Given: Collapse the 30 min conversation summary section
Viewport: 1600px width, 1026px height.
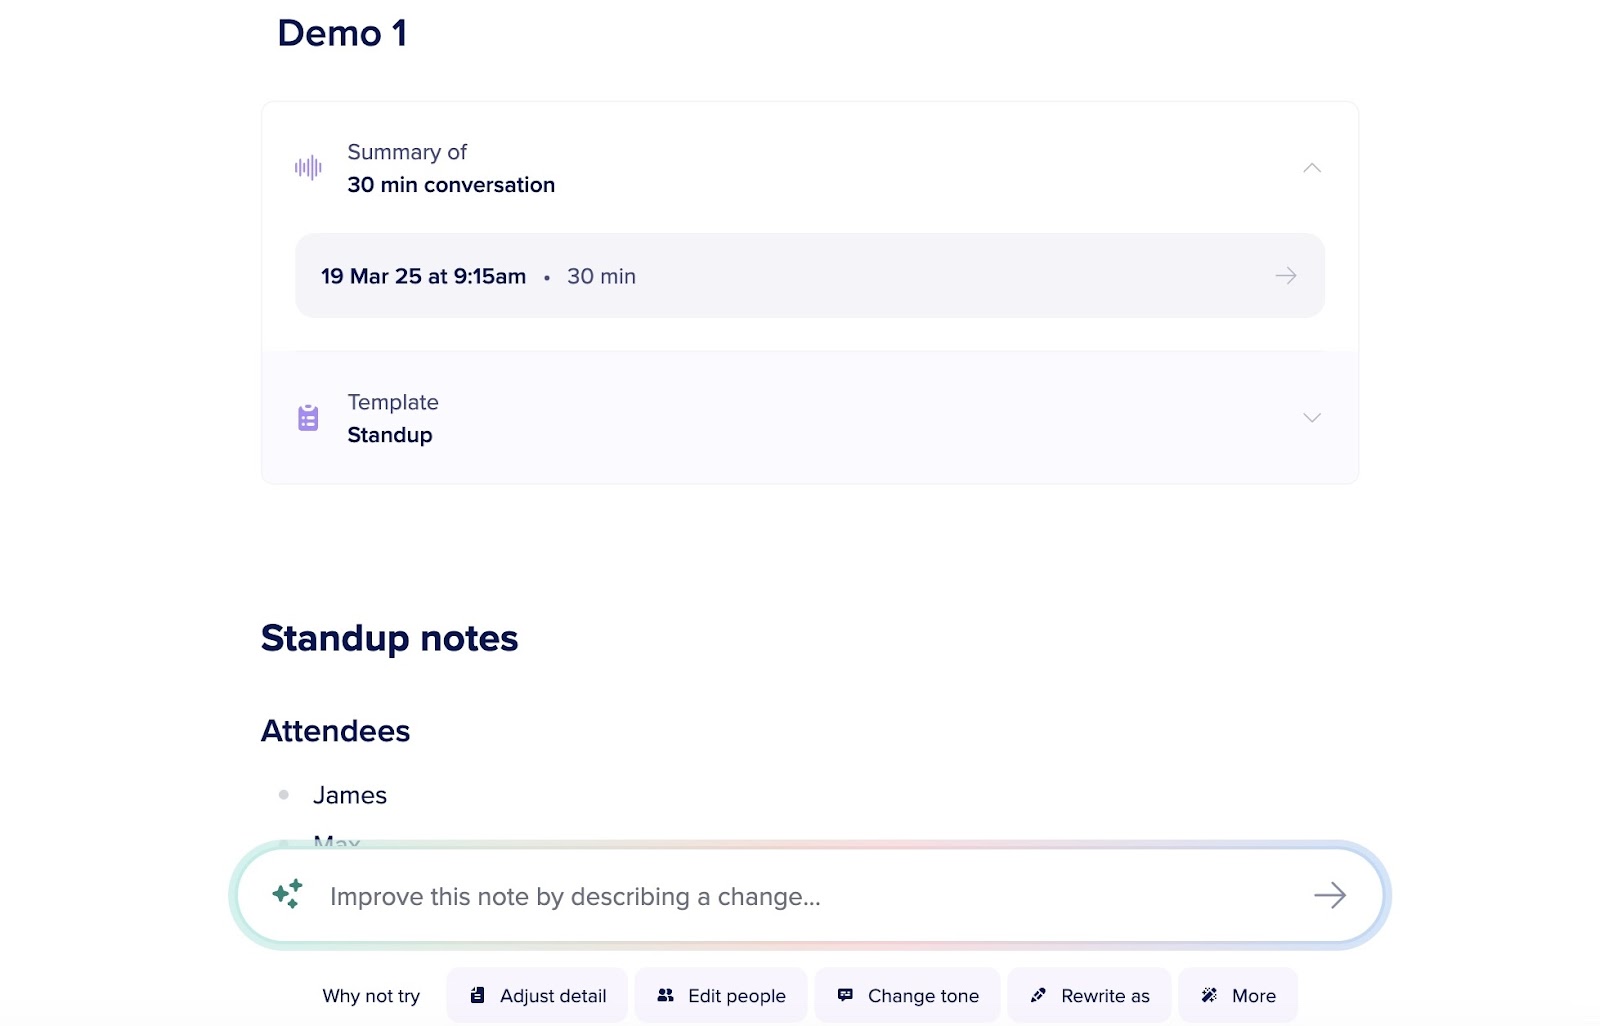Looking at the screenshot, I should tap(1312, 167).
